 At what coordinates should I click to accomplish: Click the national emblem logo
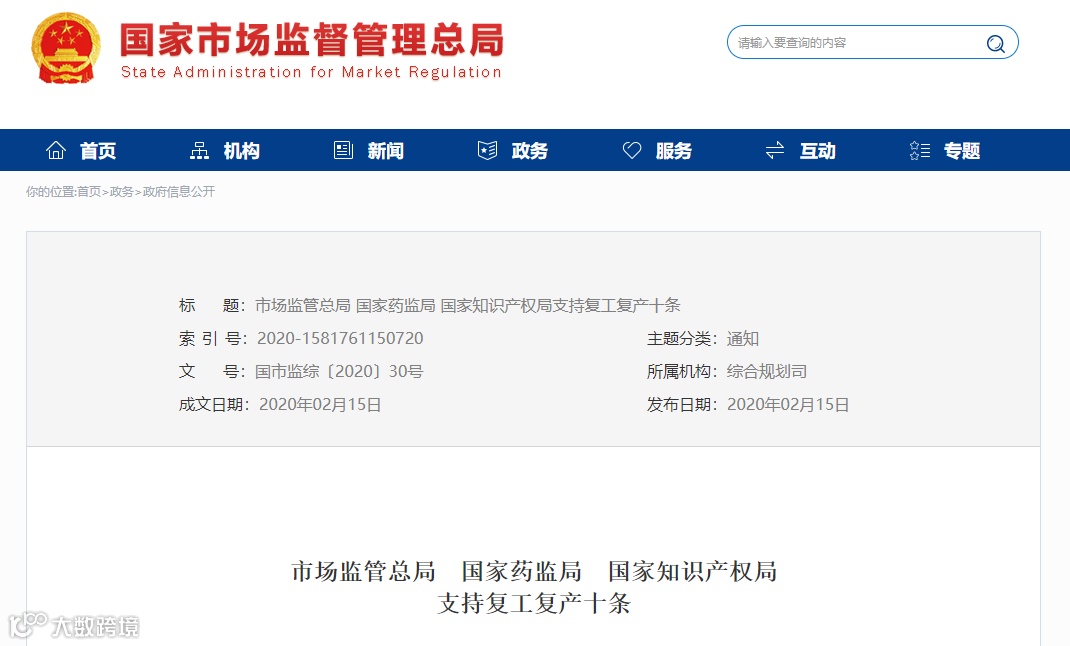[66, 48]
